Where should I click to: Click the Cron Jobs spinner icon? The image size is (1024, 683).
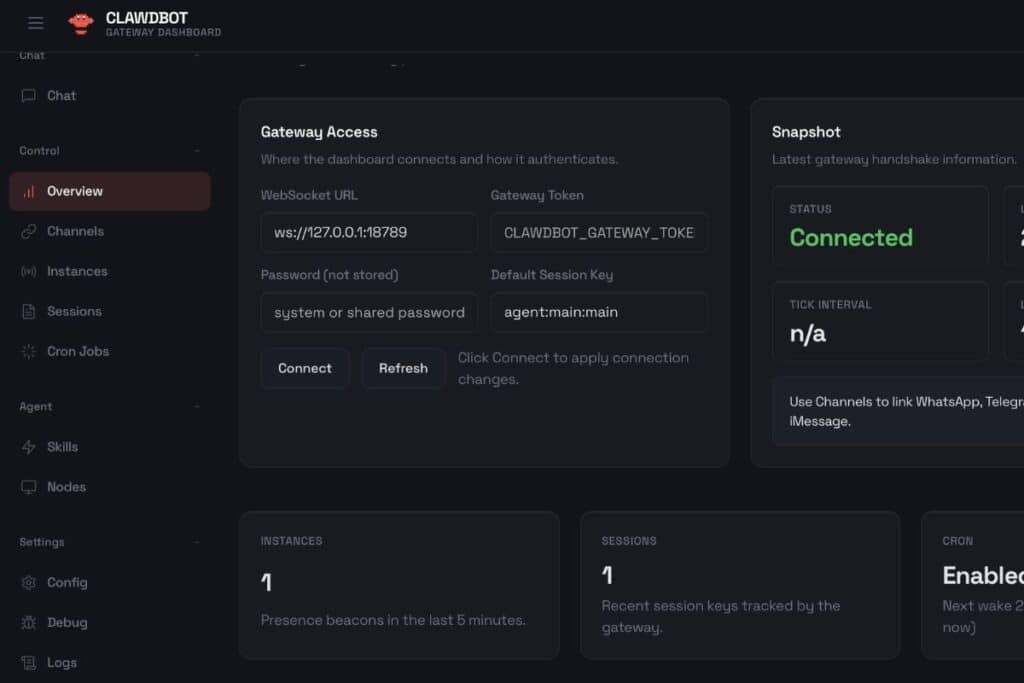coord(29,351)
